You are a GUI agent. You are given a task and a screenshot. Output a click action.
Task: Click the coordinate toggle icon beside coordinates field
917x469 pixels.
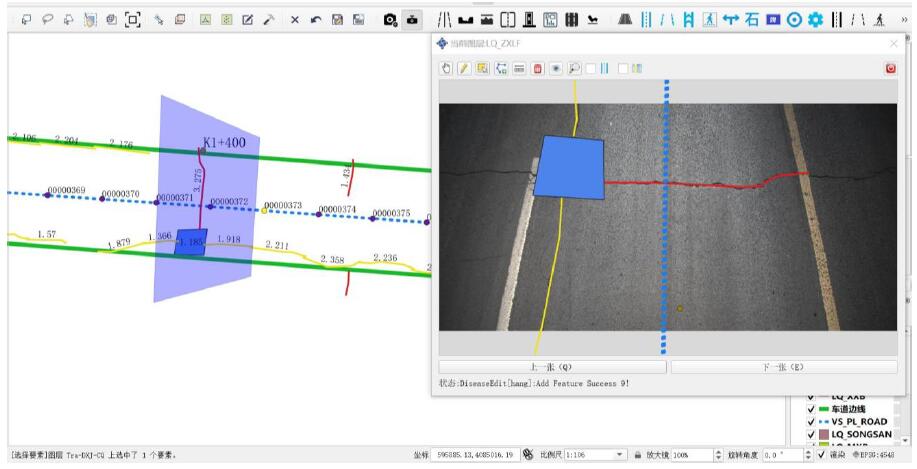click(x=528, y=454)
